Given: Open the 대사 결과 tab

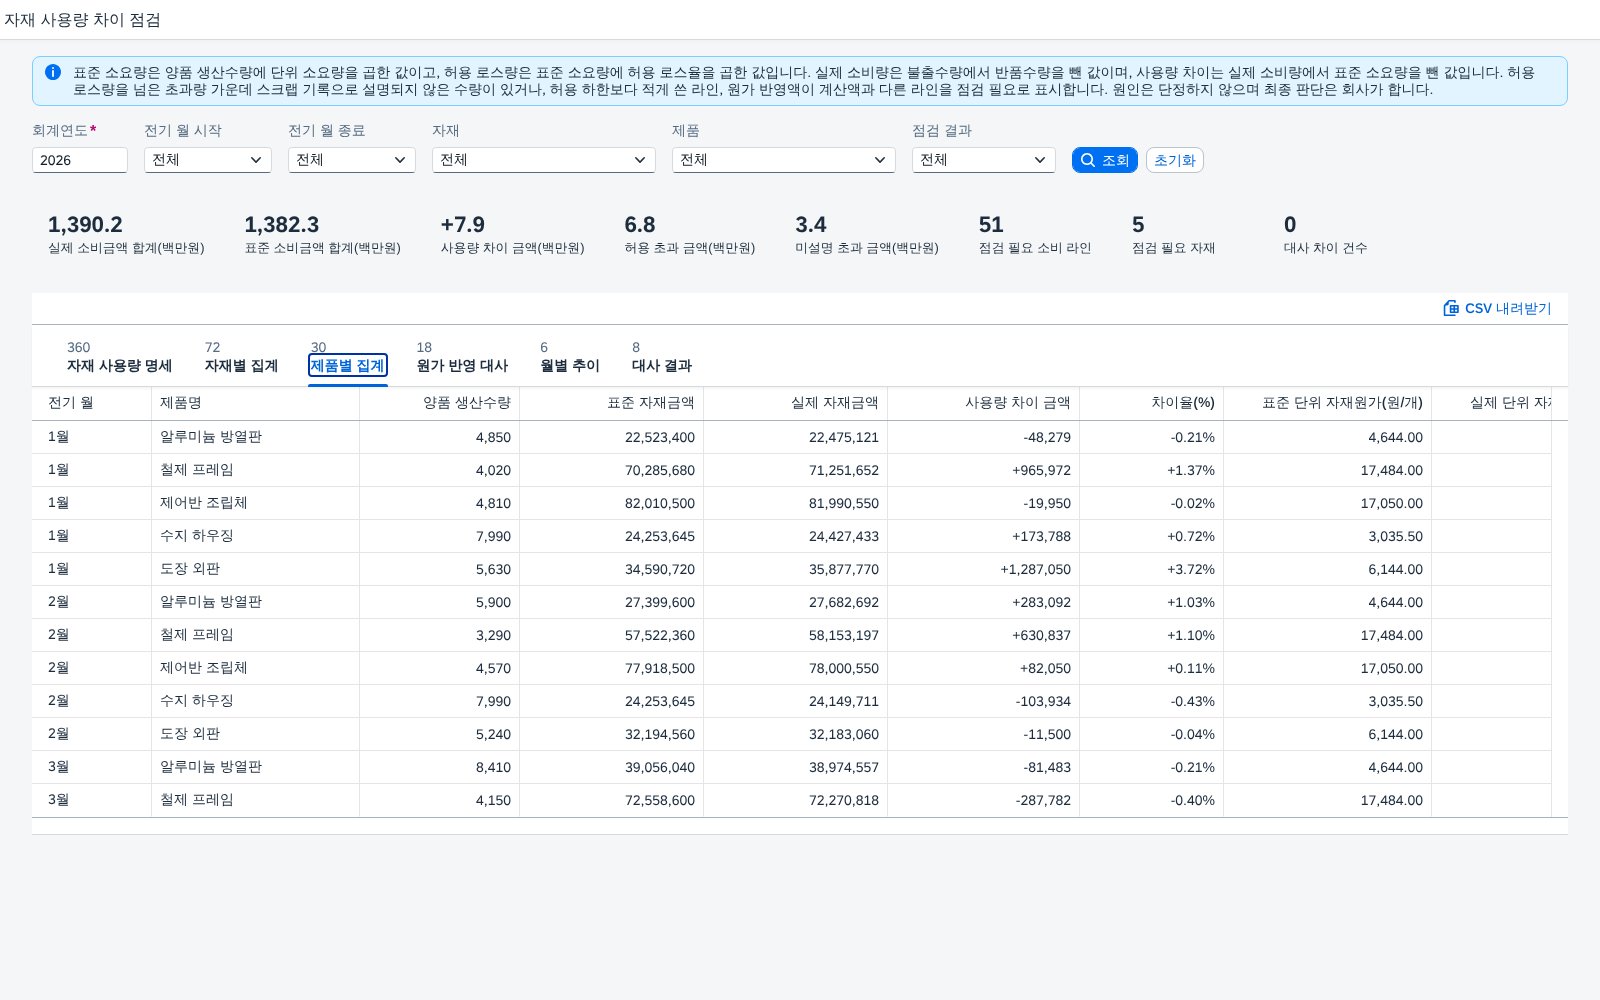Looking at the screenshot, I should pyautogui.click(x=662, y=357).
